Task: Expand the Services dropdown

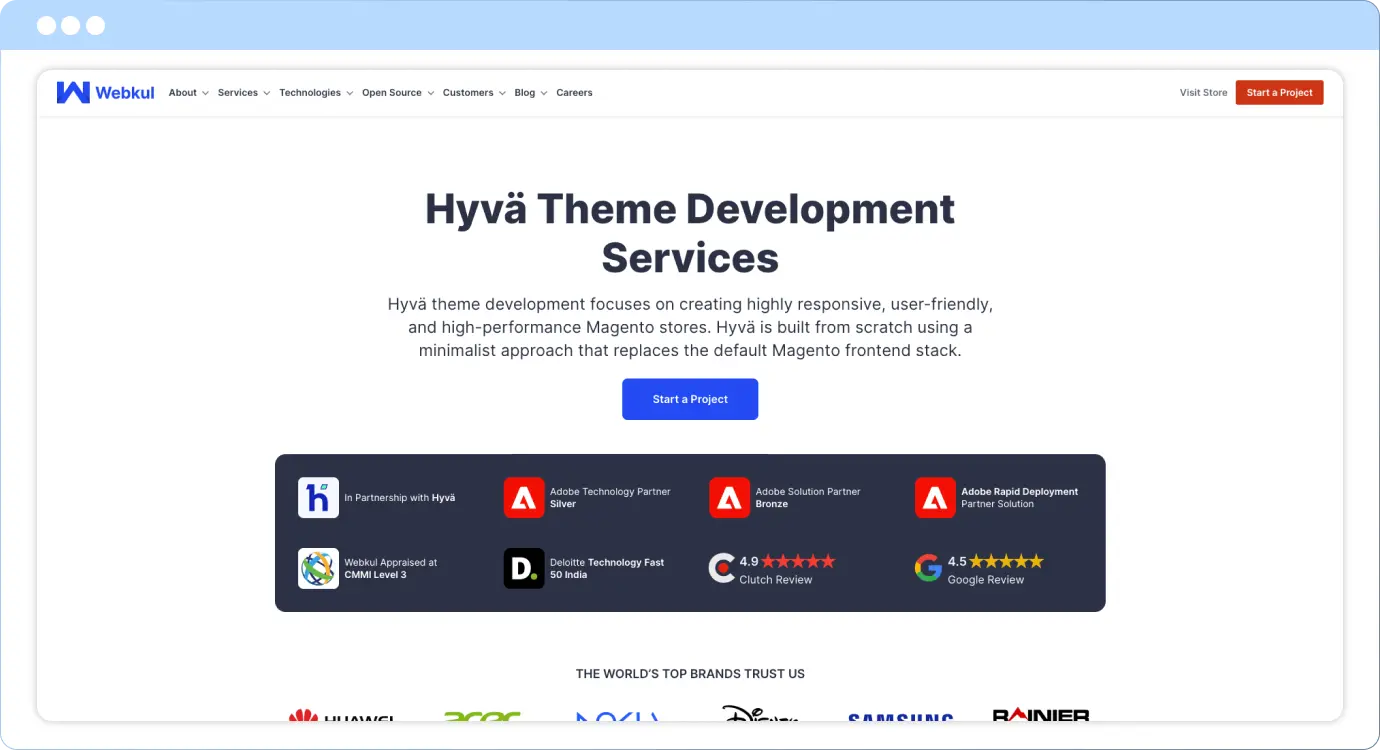Action: pyautogui.click(x=239, y=92)
